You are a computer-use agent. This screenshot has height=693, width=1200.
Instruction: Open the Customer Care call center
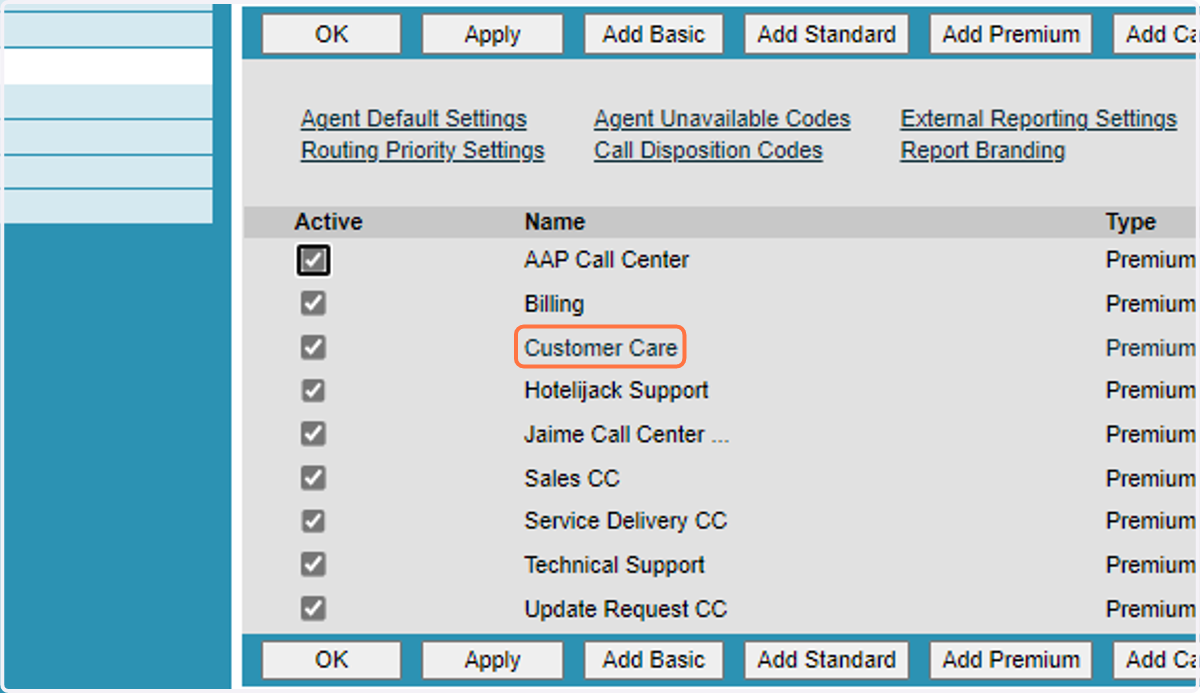click(601, 348)
